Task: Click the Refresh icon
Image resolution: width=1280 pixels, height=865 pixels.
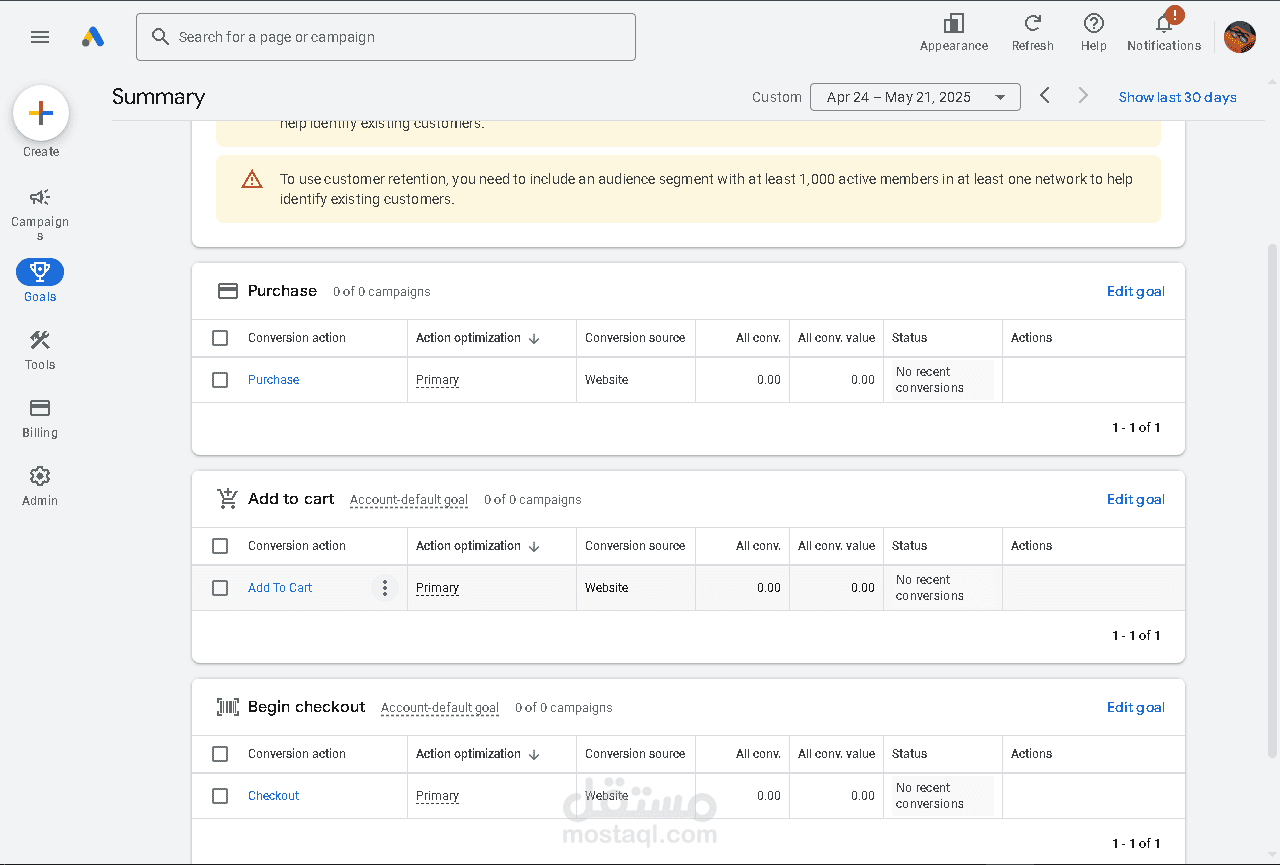Action: click(1032, 24)
